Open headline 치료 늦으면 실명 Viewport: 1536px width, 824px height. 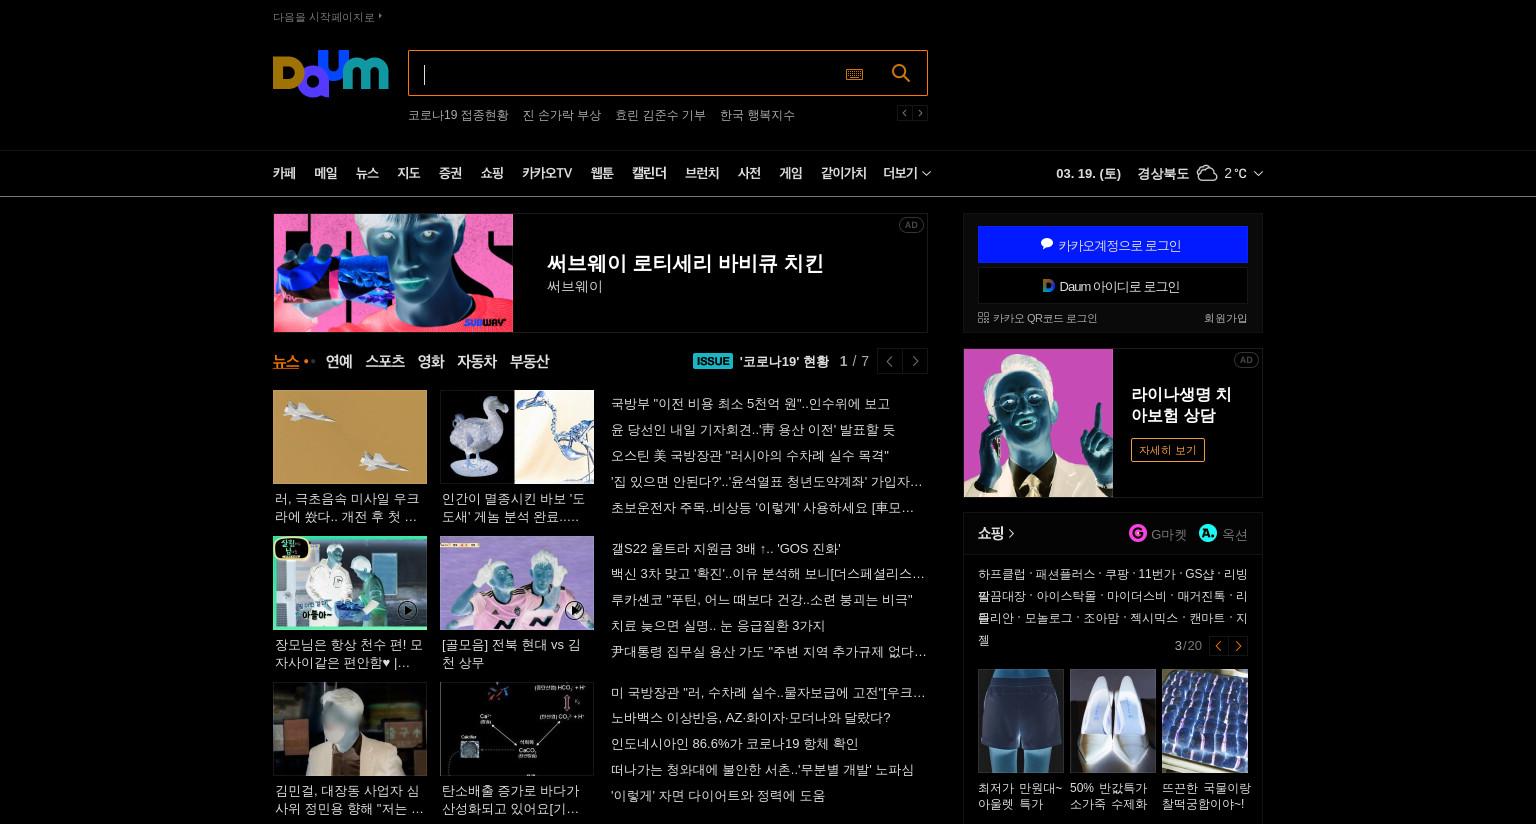tap(718, 626)
